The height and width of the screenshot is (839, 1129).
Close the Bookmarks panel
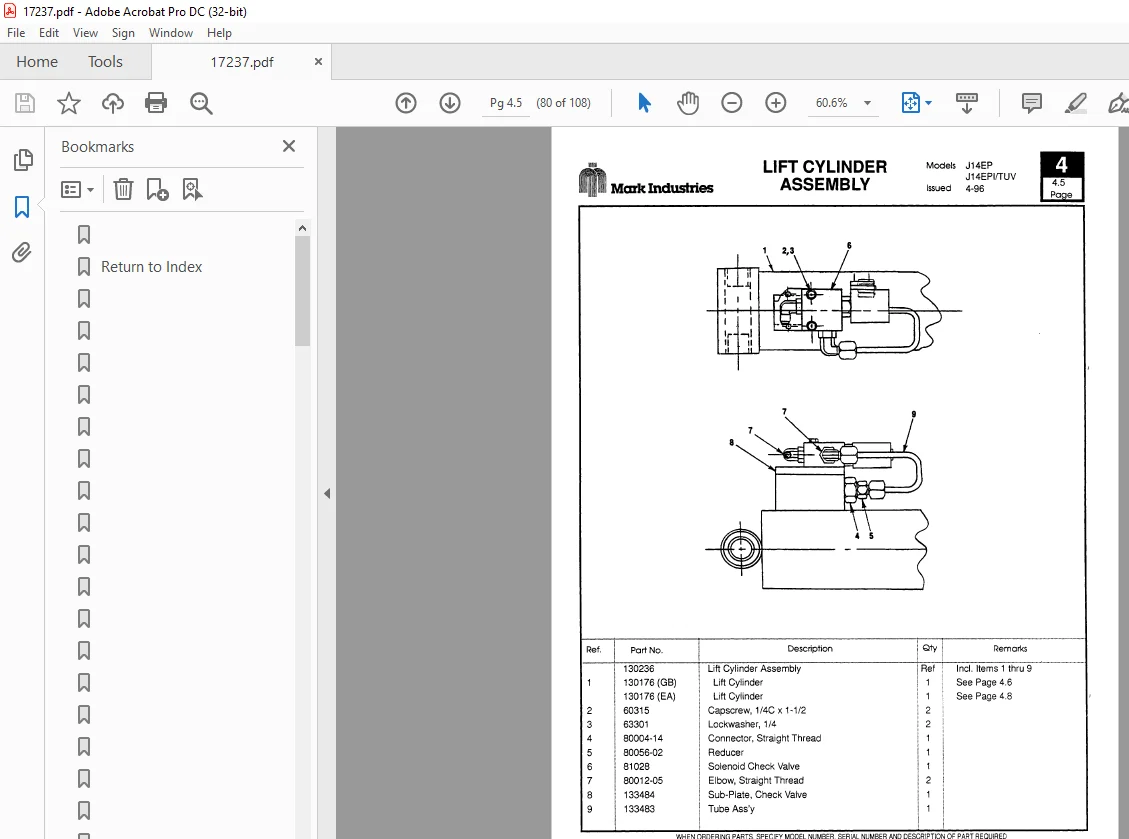(289, 146)
